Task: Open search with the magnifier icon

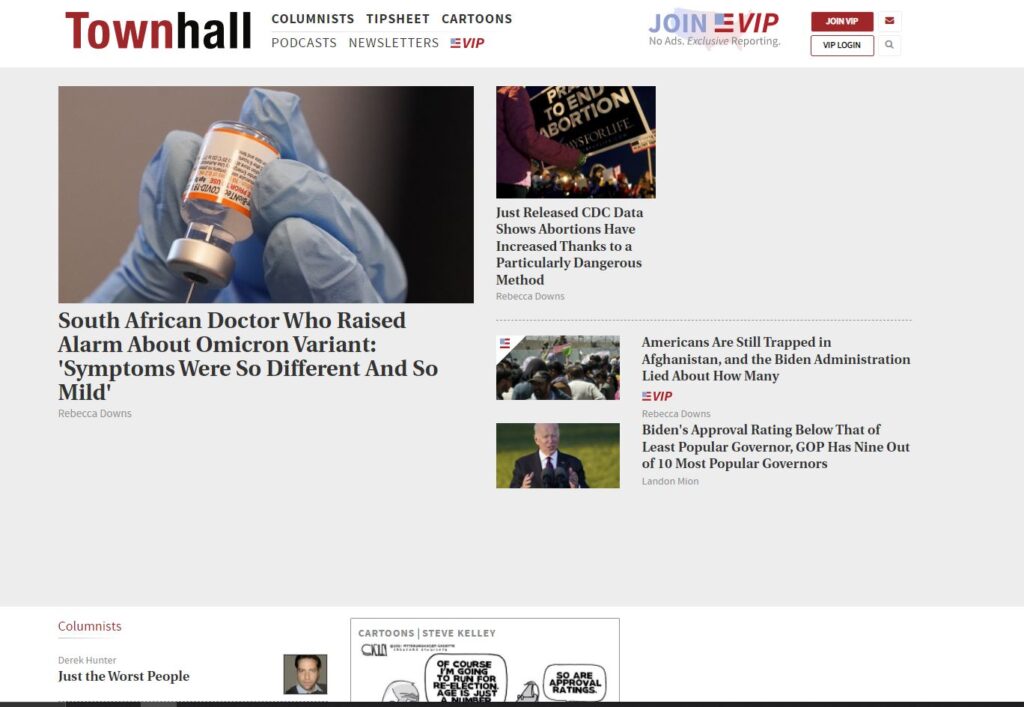Action: (x=889, y=45)
